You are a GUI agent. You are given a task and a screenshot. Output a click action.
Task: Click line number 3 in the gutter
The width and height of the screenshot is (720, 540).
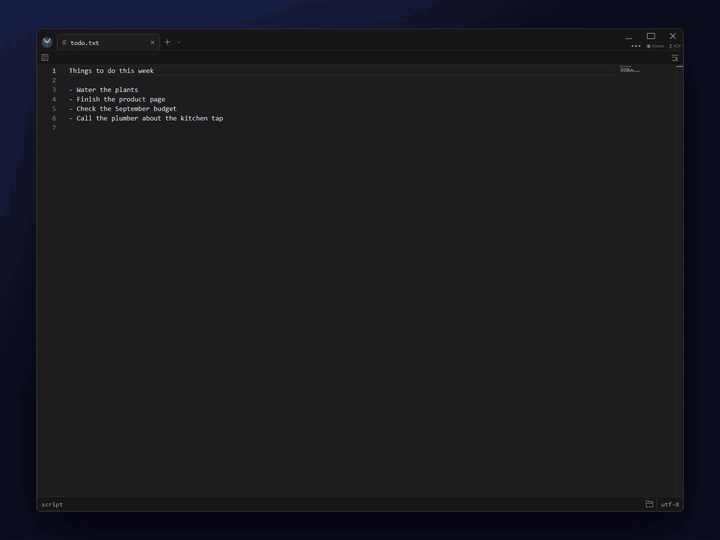pos(54,90)
